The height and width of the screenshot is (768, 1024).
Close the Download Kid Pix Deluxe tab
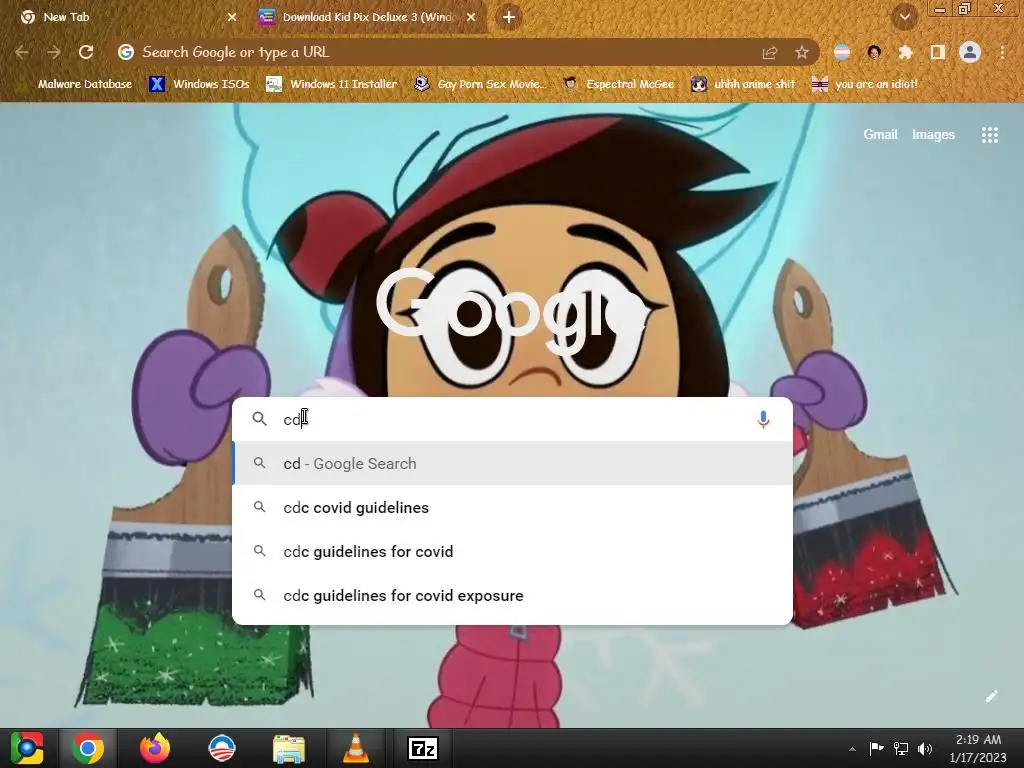471,17
